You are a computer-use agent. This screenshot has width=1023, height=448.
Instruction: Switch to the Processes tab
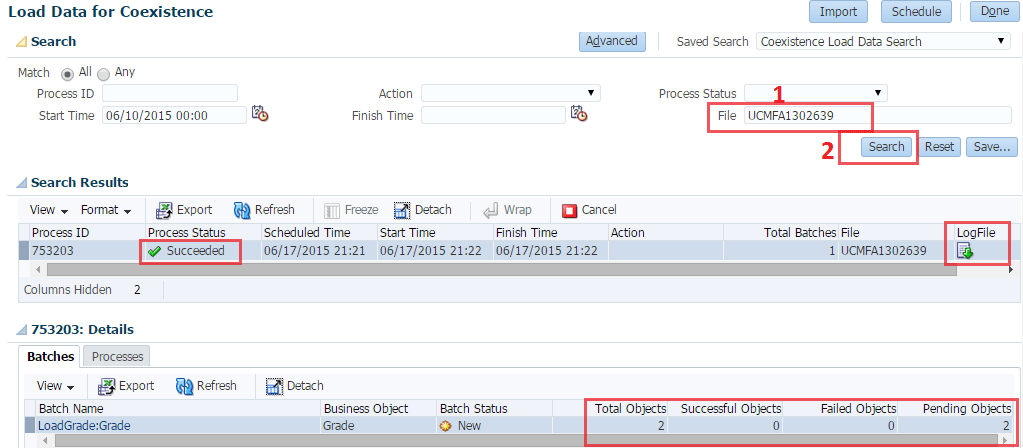pos(117,357)
